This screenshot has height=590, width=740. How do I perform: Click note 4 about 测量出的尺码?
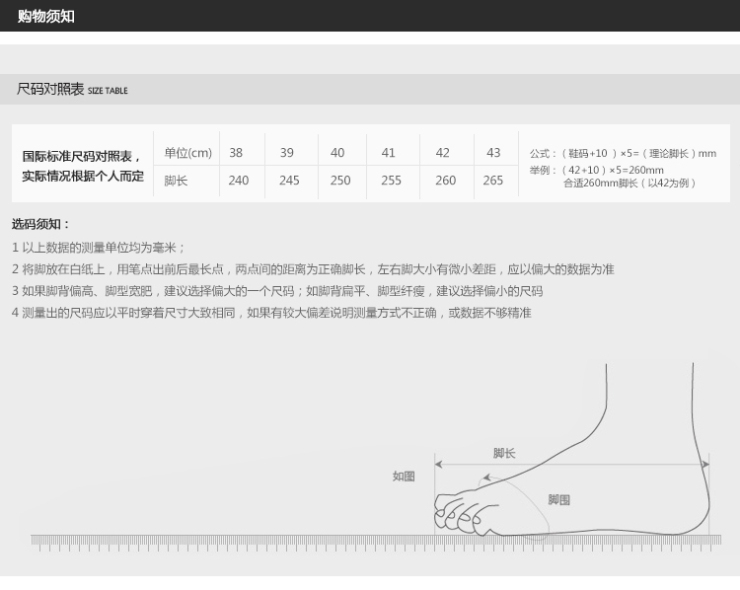(x=271, y=313)
